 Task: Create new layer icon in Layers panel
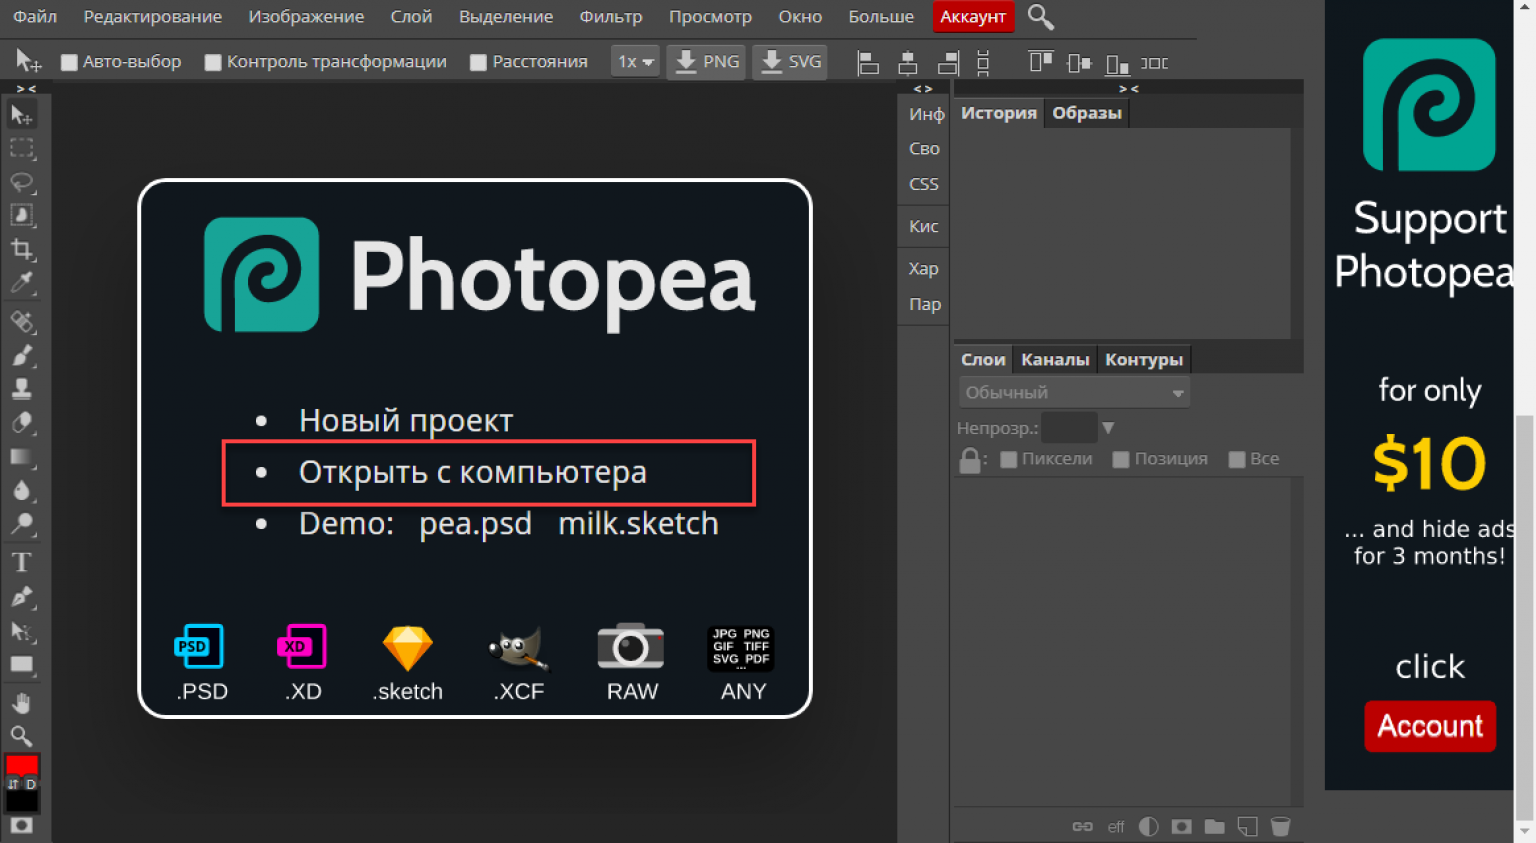pyautogui.click(x=1247, y=827)
